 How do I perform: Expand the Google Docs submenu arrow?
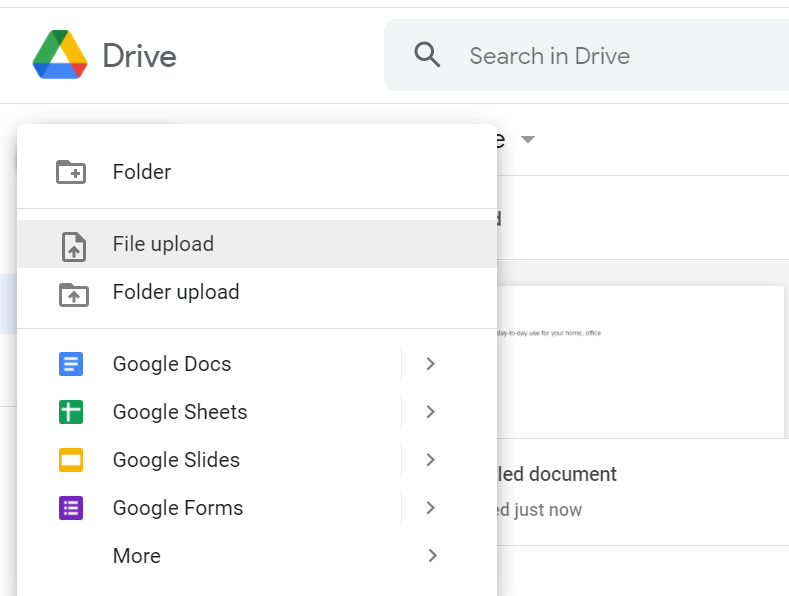pos(430,364)
